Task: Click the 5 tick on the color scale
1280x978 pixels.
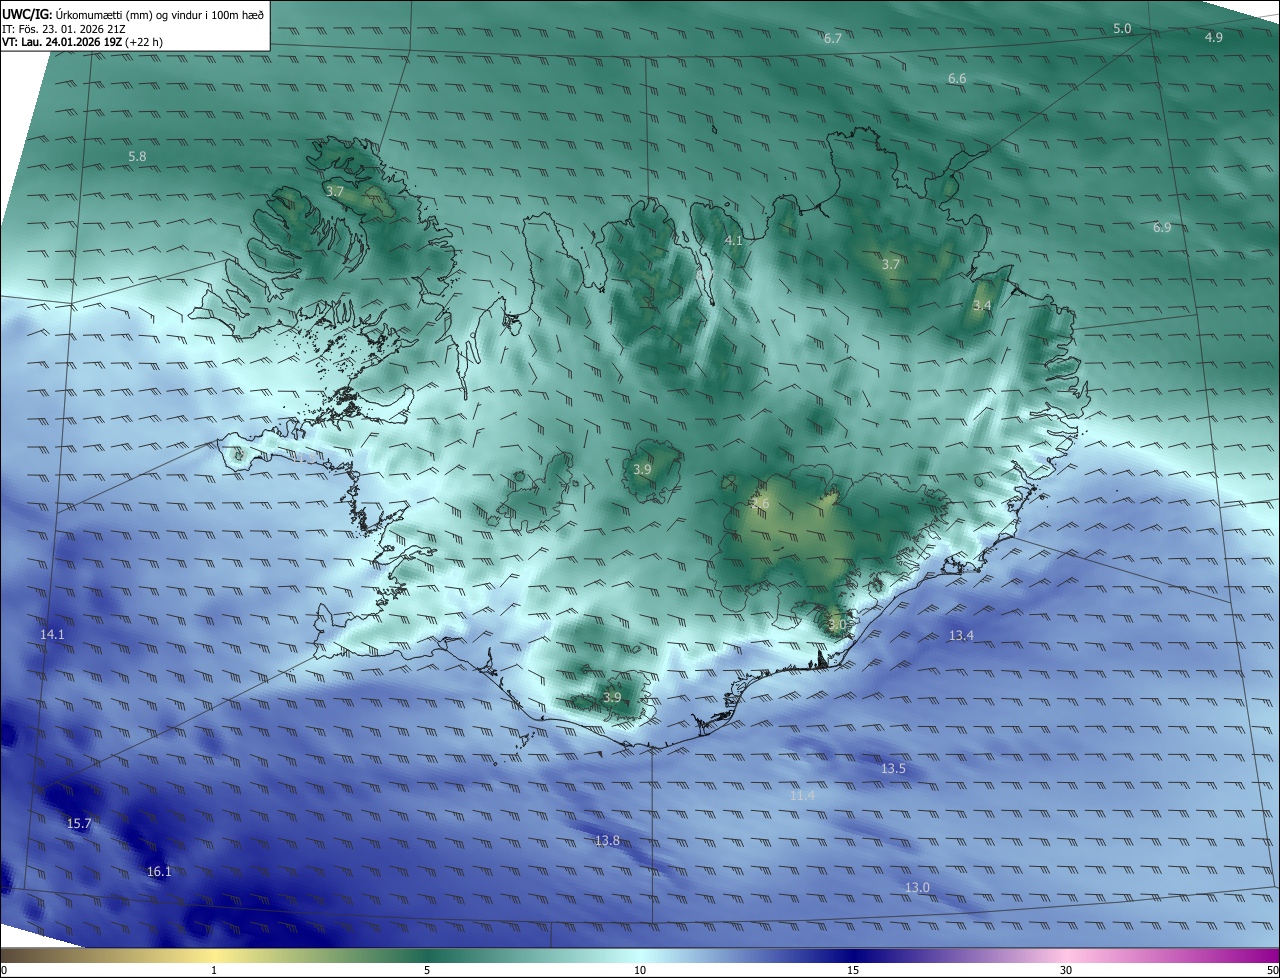Action: pos(427,970)
